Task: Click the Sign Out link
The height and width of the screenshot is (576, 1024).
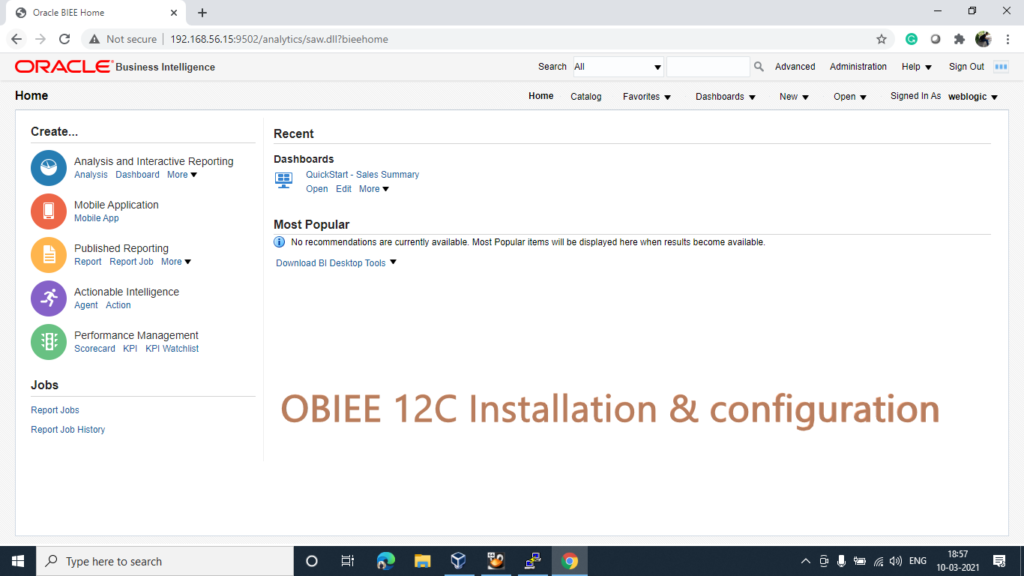Action: click(965, 66)
